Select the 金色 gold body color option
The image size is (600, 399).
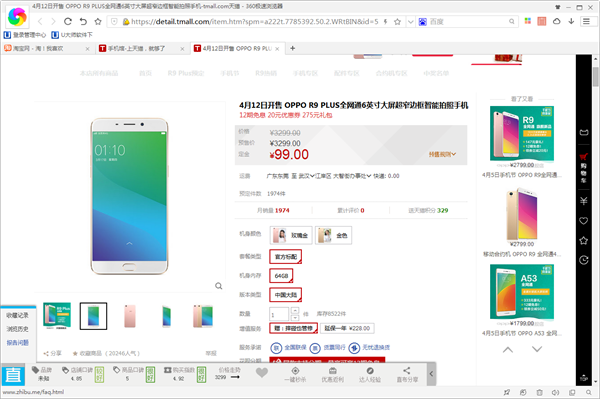point(333,235)
